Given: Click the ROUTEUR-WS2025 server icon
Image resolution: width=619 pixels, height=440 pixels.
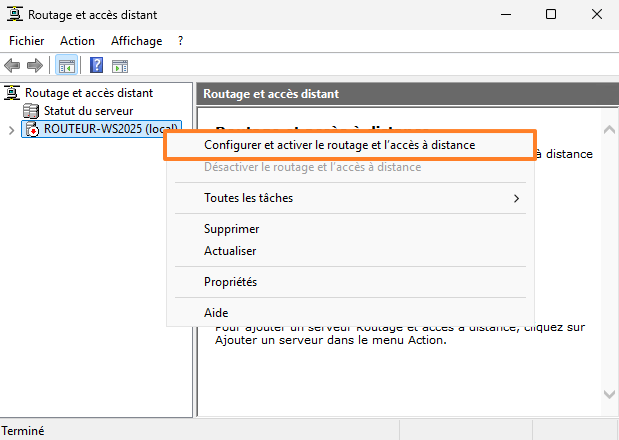Looking at the screenshot, I should tap(31, 129).
